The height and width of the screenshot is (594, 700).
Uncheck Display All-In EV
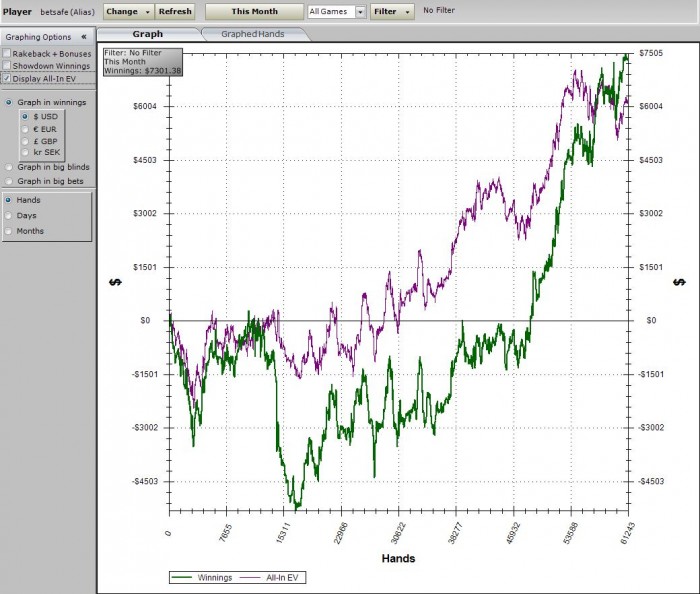(x=7, y=78)
